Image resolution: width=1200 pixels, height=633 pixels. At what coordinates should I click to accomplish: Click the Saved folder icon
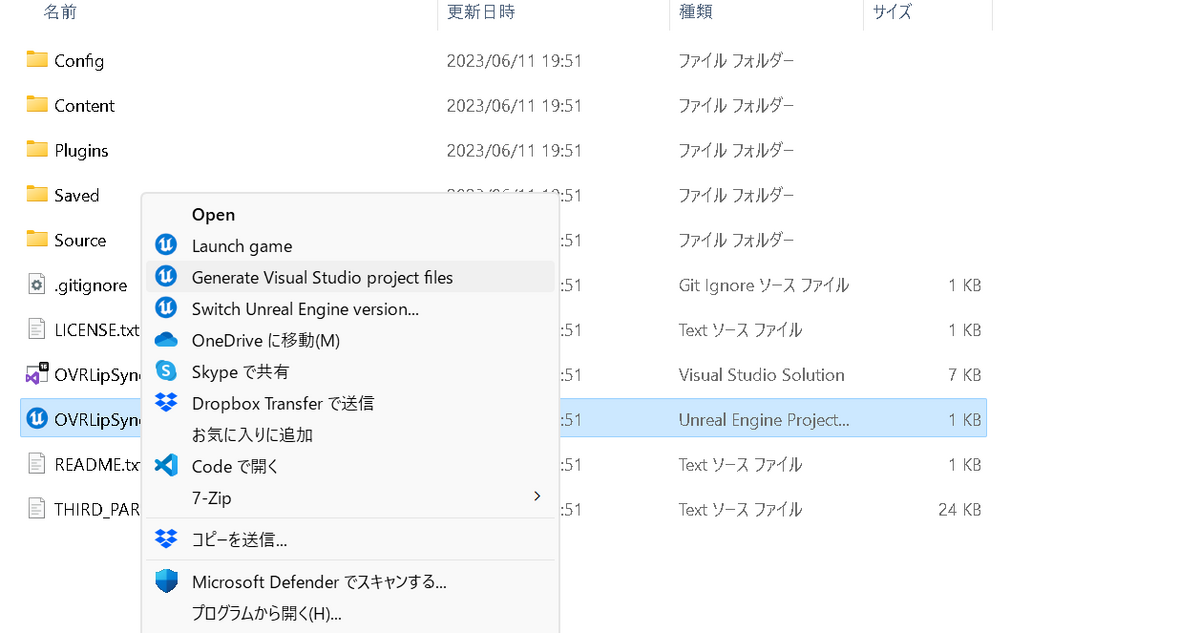pos(37,194)
